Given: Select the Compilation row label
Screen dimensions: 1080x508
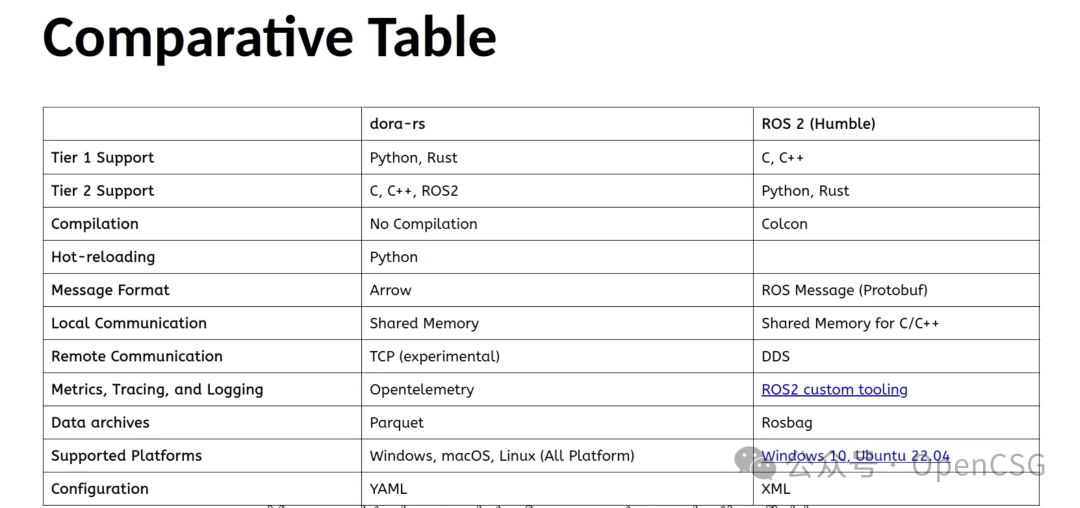Looking at the screenshot, I should point(95,223).
